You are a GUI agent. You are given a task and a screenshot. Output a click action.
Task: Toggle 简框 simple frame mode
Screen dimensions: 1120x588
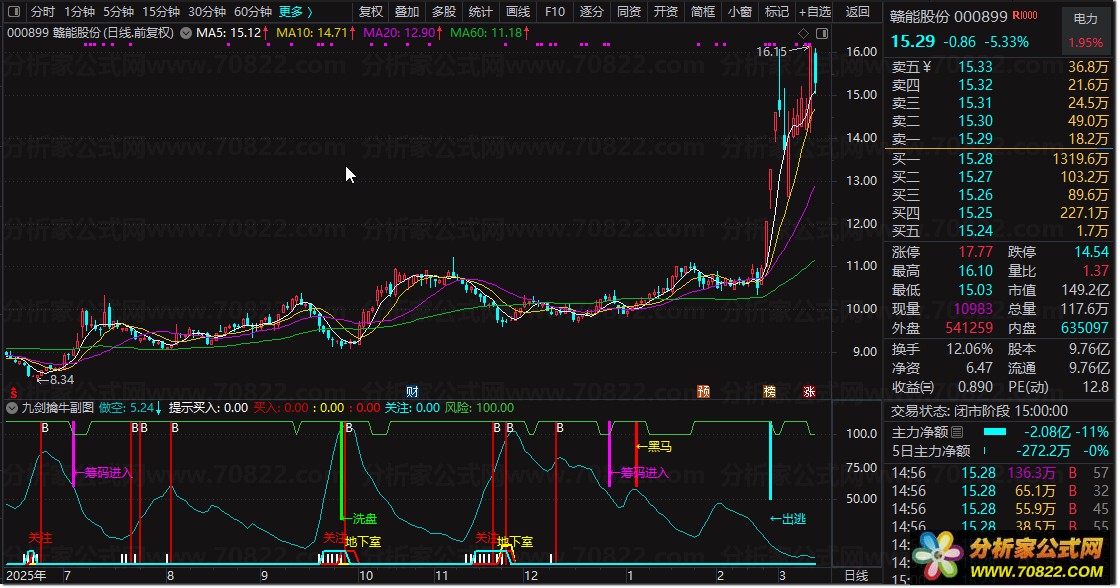tap(703, 11)
